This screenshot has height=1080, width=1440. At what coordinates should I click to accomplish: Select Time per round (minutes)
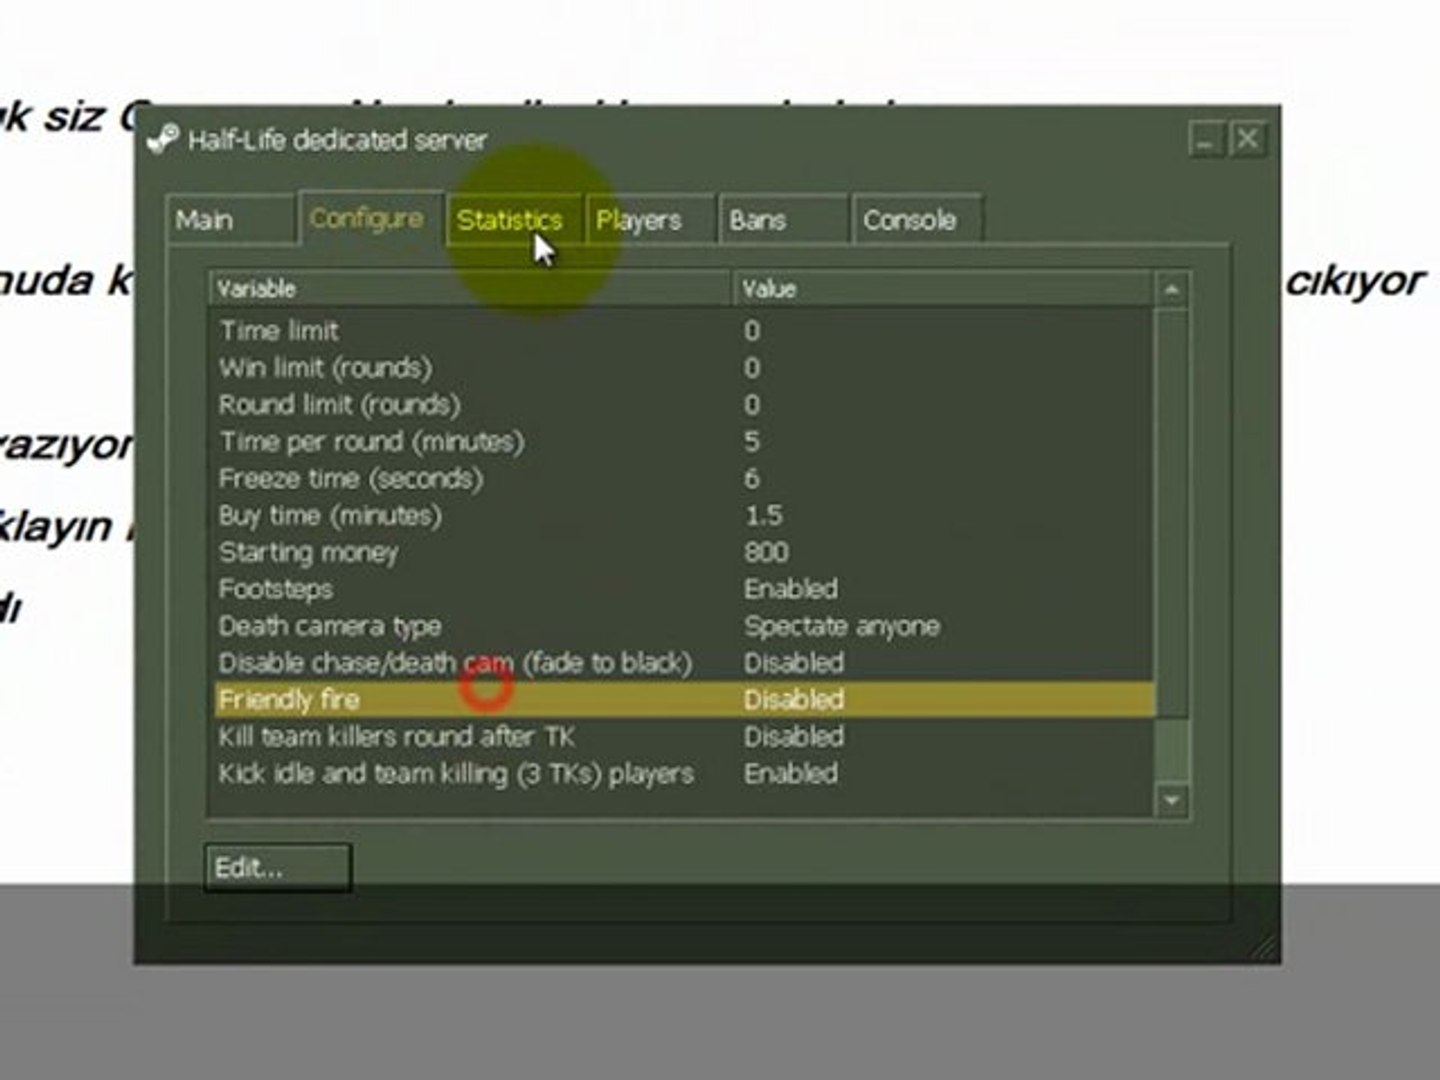684,442
